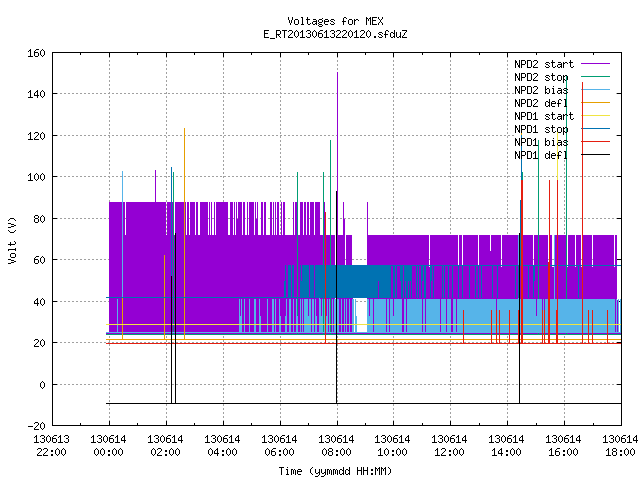The width and height of the screenshot is (640, 480).
Task: Click the y-axis tick value 140
Action: tap(36, 94)
